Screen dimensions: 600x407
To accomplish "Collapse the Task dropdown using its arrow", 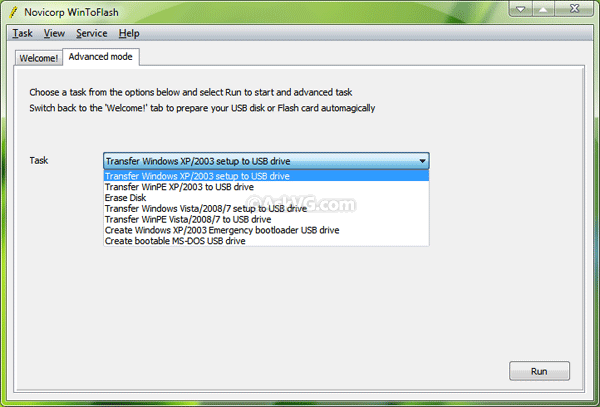I will coord(422,160).
